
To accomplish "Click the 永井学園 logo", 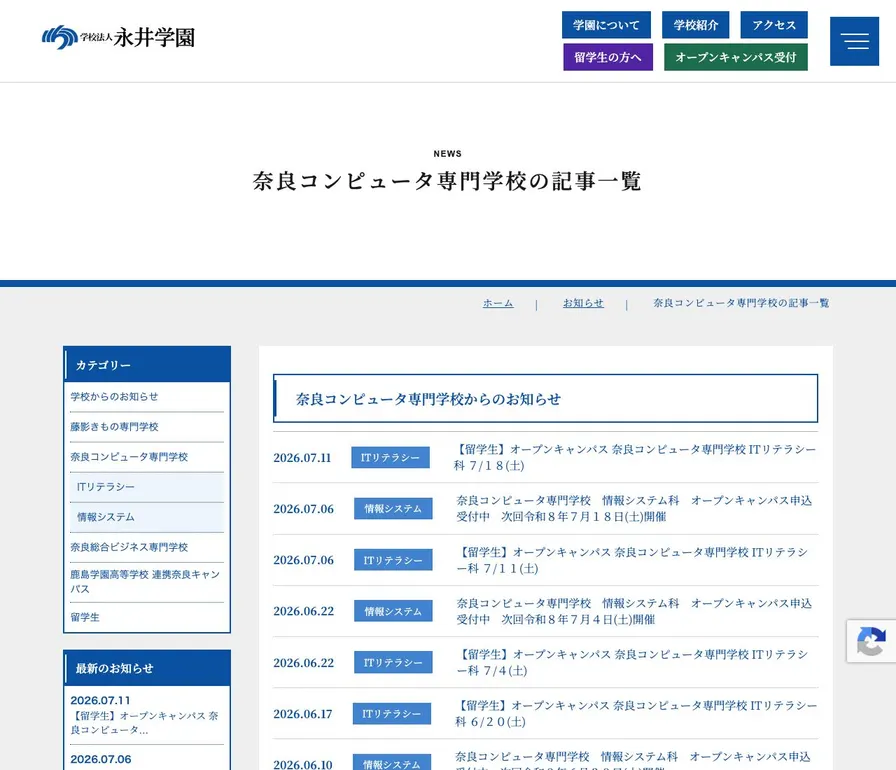I will 118,38.
